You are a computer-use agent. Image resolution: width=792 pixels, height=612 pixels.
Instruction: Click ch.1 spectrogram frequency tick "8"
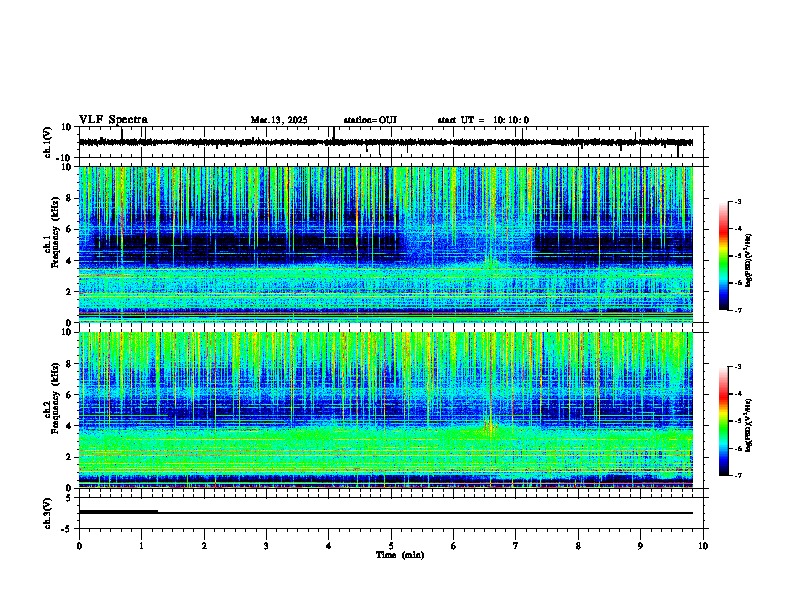tap(70, 198)
